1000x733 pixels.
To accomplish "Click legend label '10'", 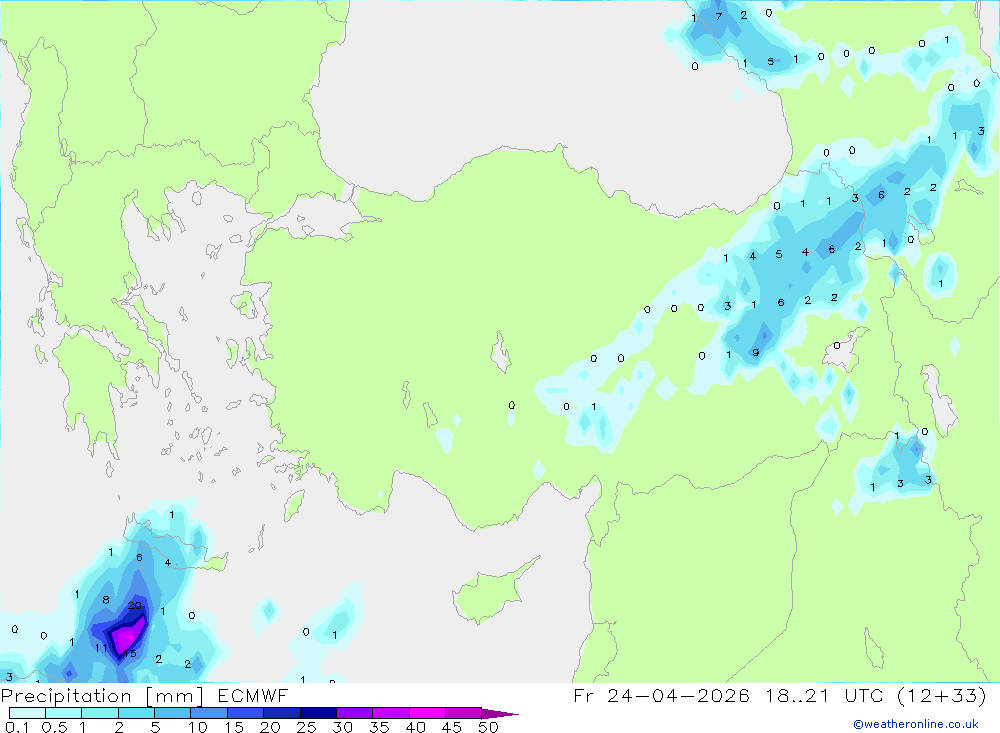I will tap(198, 727).
